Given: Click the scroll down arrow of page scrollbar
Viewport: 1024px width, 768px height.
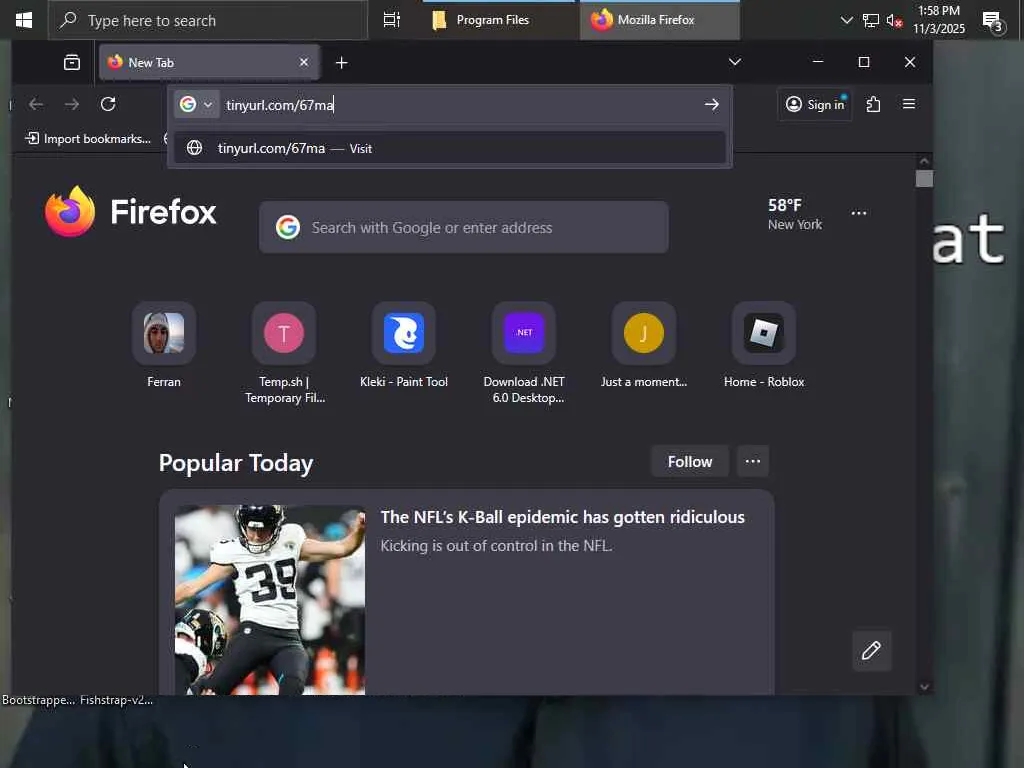Looking at the screenshot, I should coord(923,687).
